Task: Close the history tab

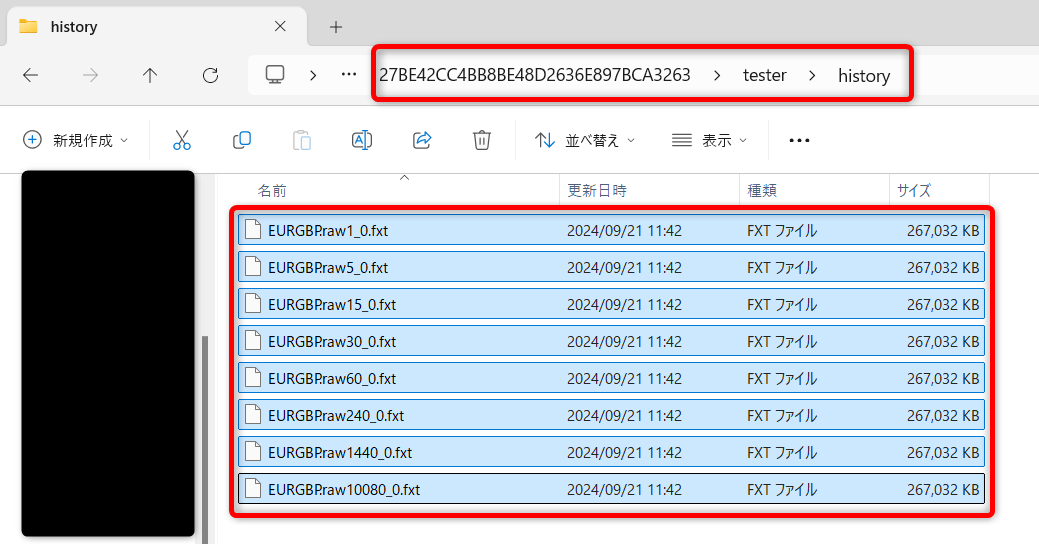Action: pos(280,27)
